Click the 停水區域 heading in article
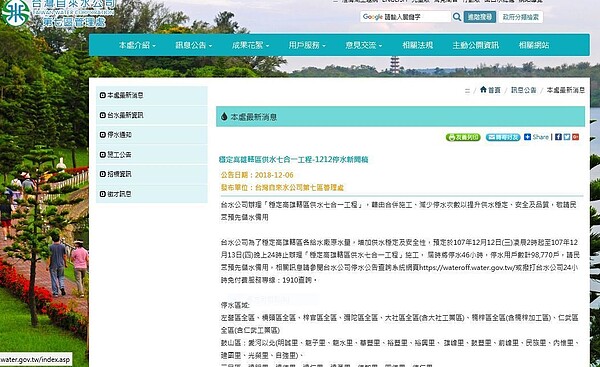 (235, 305)
